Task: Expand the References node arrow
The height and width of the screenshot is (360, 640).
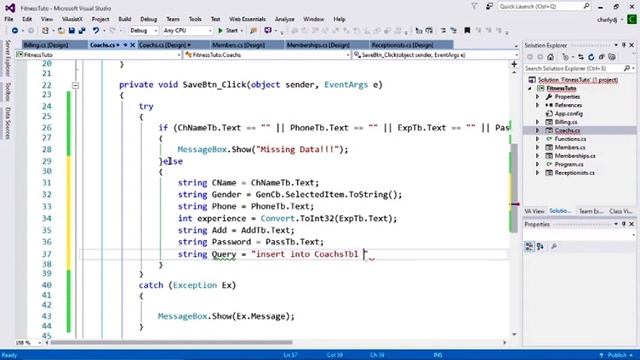Action: [x=538, y=105]
